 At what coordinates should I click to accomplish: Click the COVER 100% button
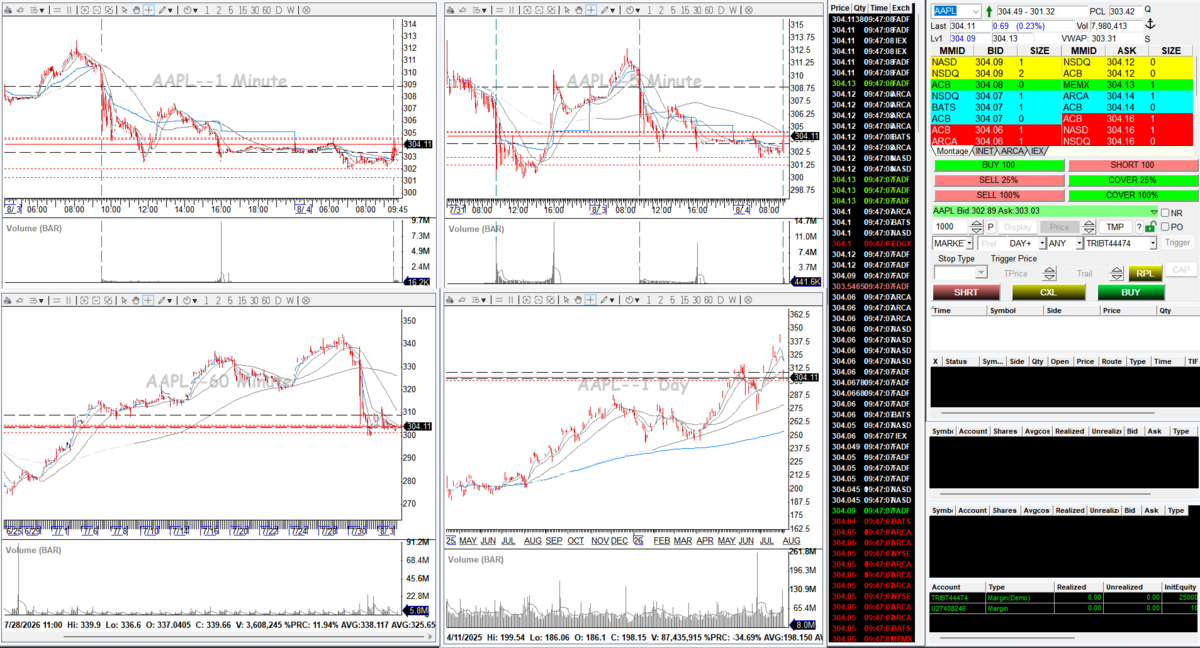[1132, 195]
